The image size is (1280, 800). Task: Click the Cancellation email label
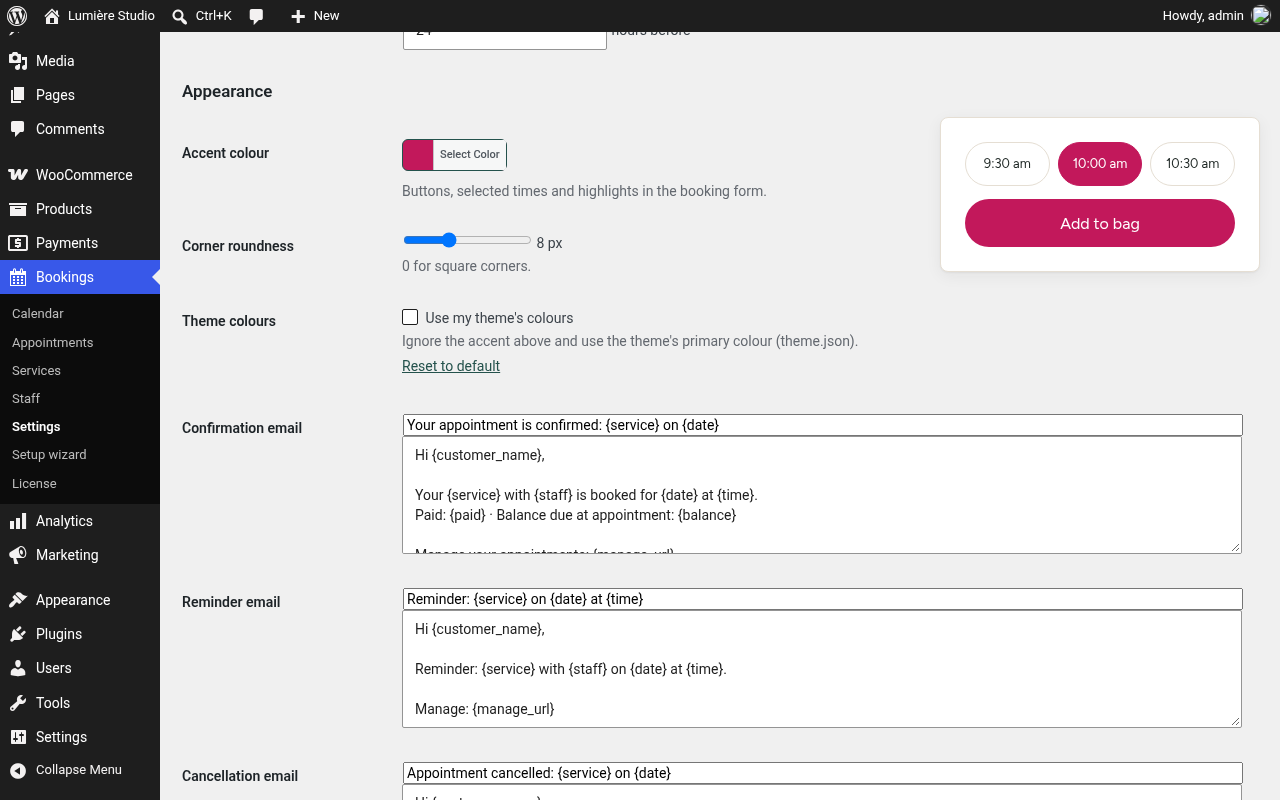[x=240, y=776]
